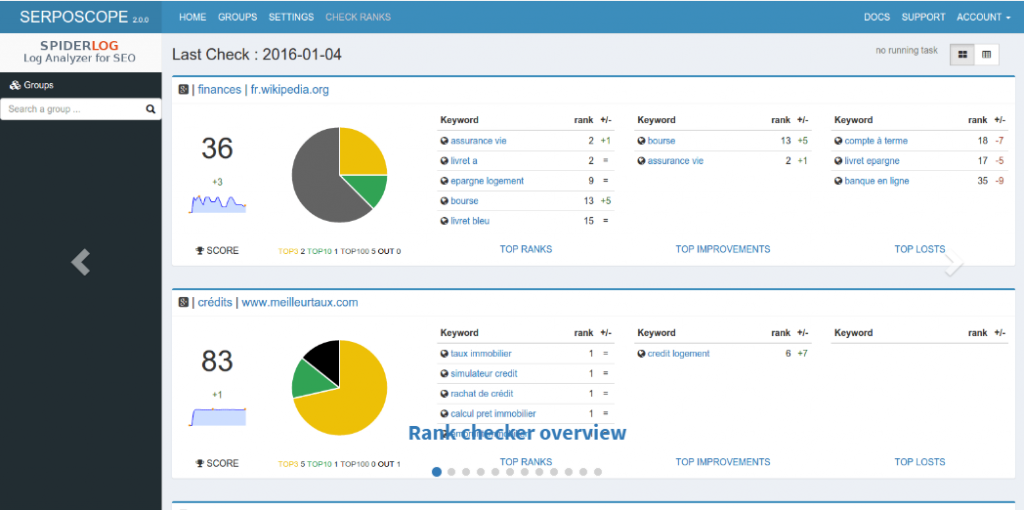Click globe icon beside 'assurance vie' ranked +1 in Top Ranks
The width and height of the screenshot is (1024, 510).
(445, 140)
